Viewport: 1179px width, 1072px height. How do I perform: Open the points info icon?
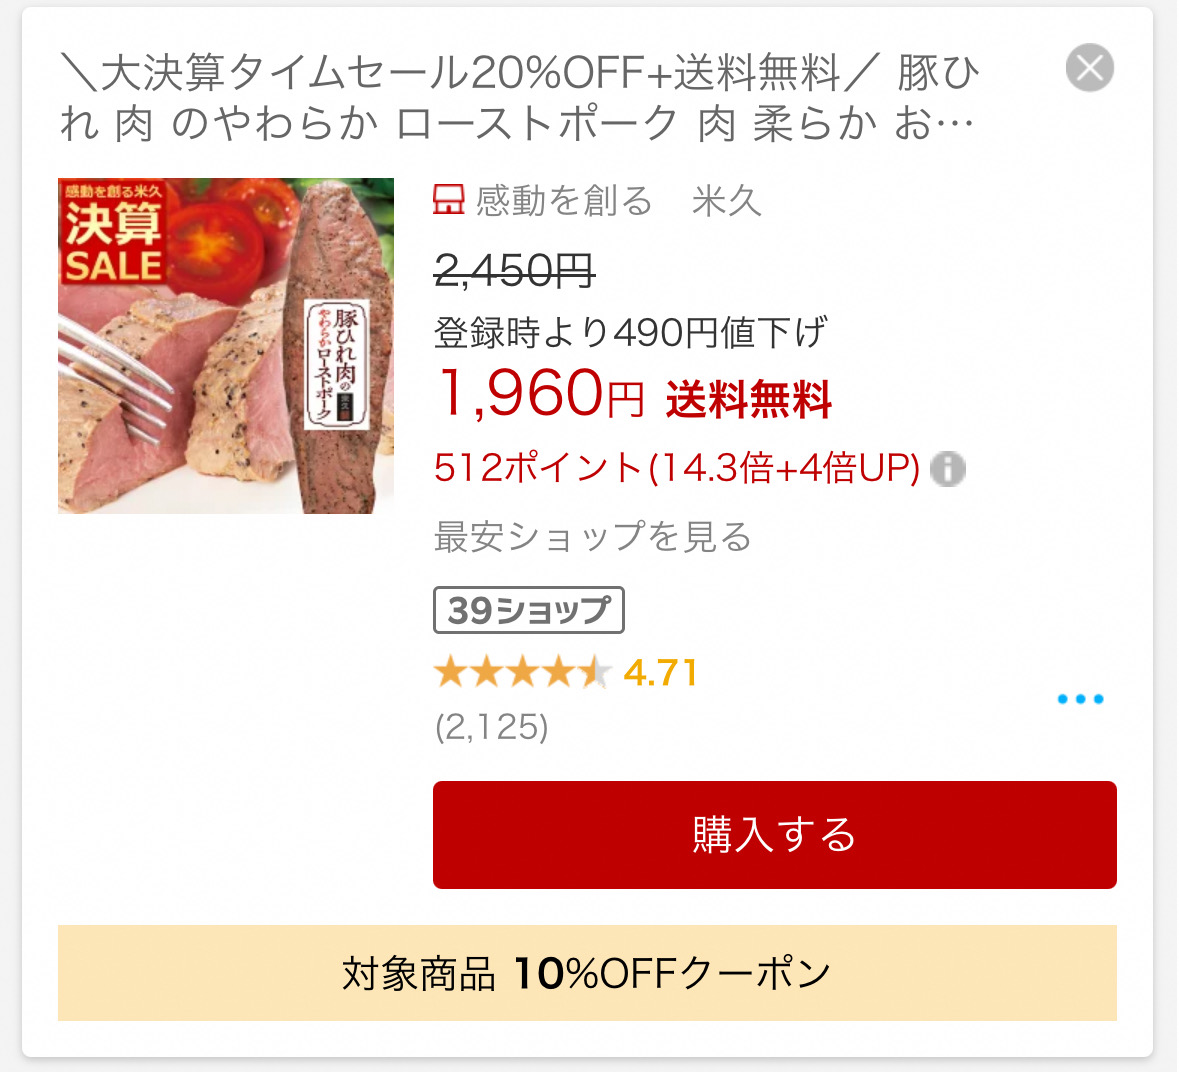pos(947,469)
